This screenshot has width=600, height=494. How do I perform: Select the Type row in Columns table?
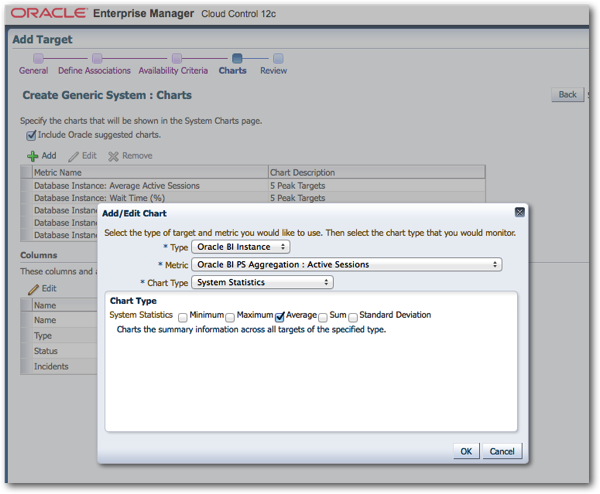click(x=59, y=336)
